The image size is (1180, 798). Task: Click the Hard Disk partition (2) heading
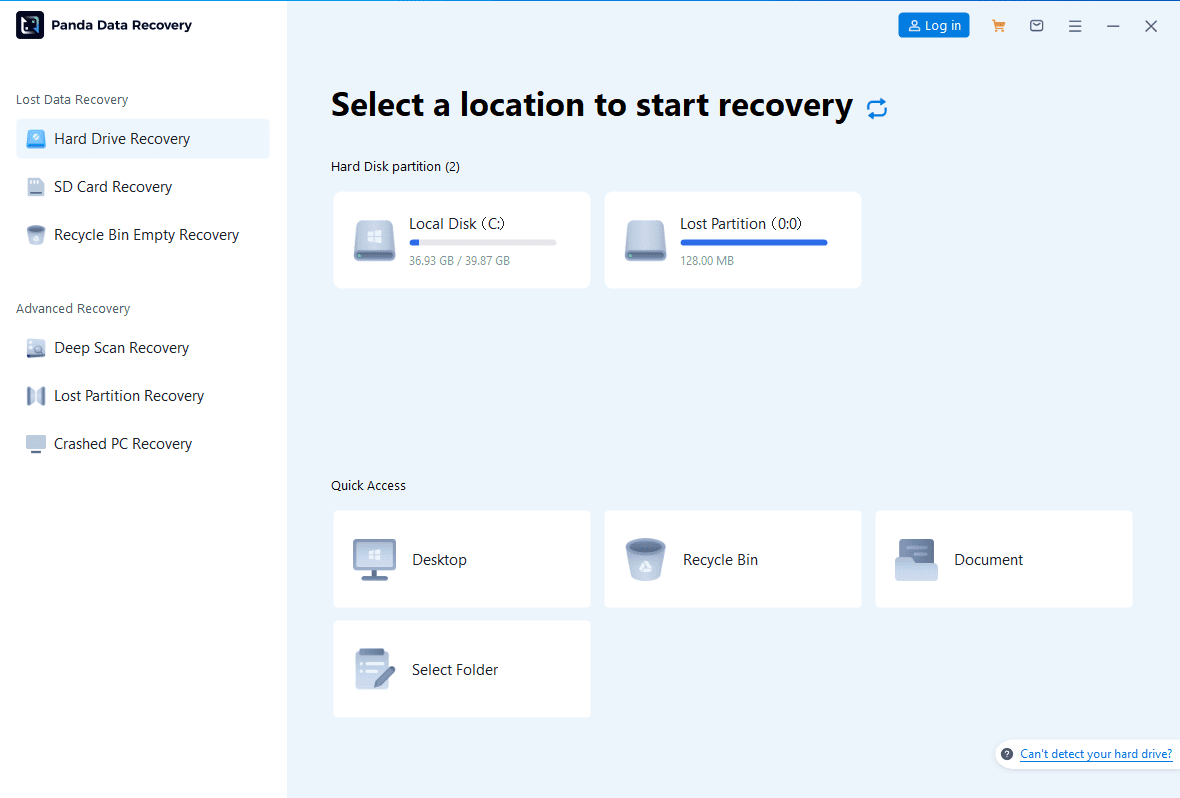(x=395, y=166)
